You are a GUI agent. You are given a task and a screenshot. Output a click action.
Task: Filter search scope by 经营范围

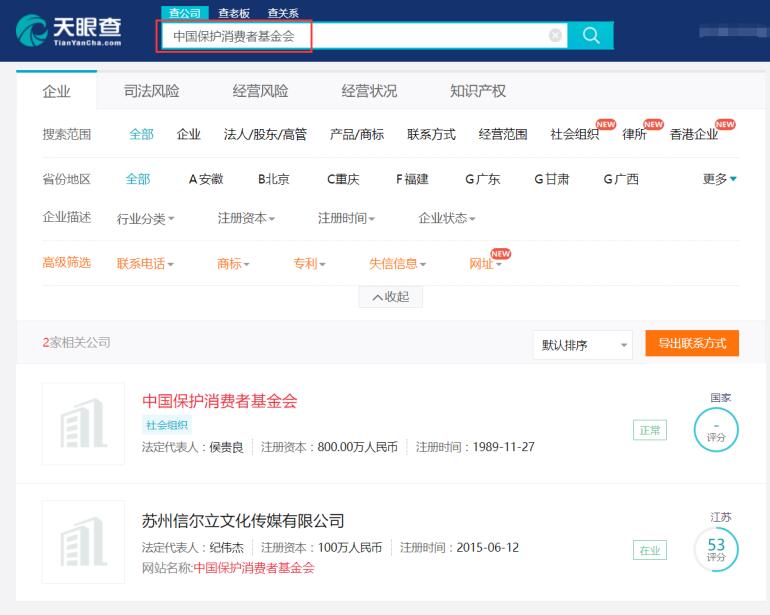tap(503, 134)
